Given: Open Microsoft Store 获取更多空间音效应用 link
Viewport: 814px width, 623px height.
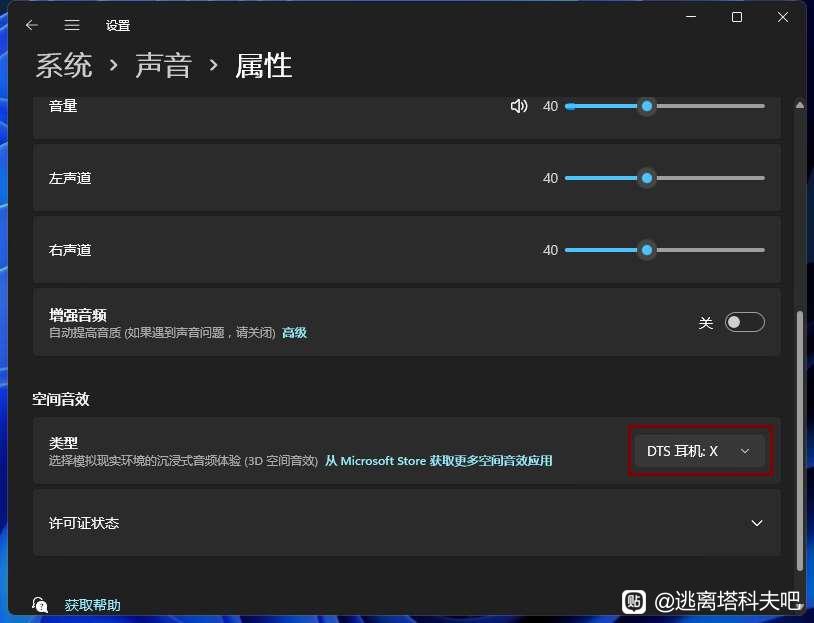Looking at the screenshot, I should tap(439, 461).
